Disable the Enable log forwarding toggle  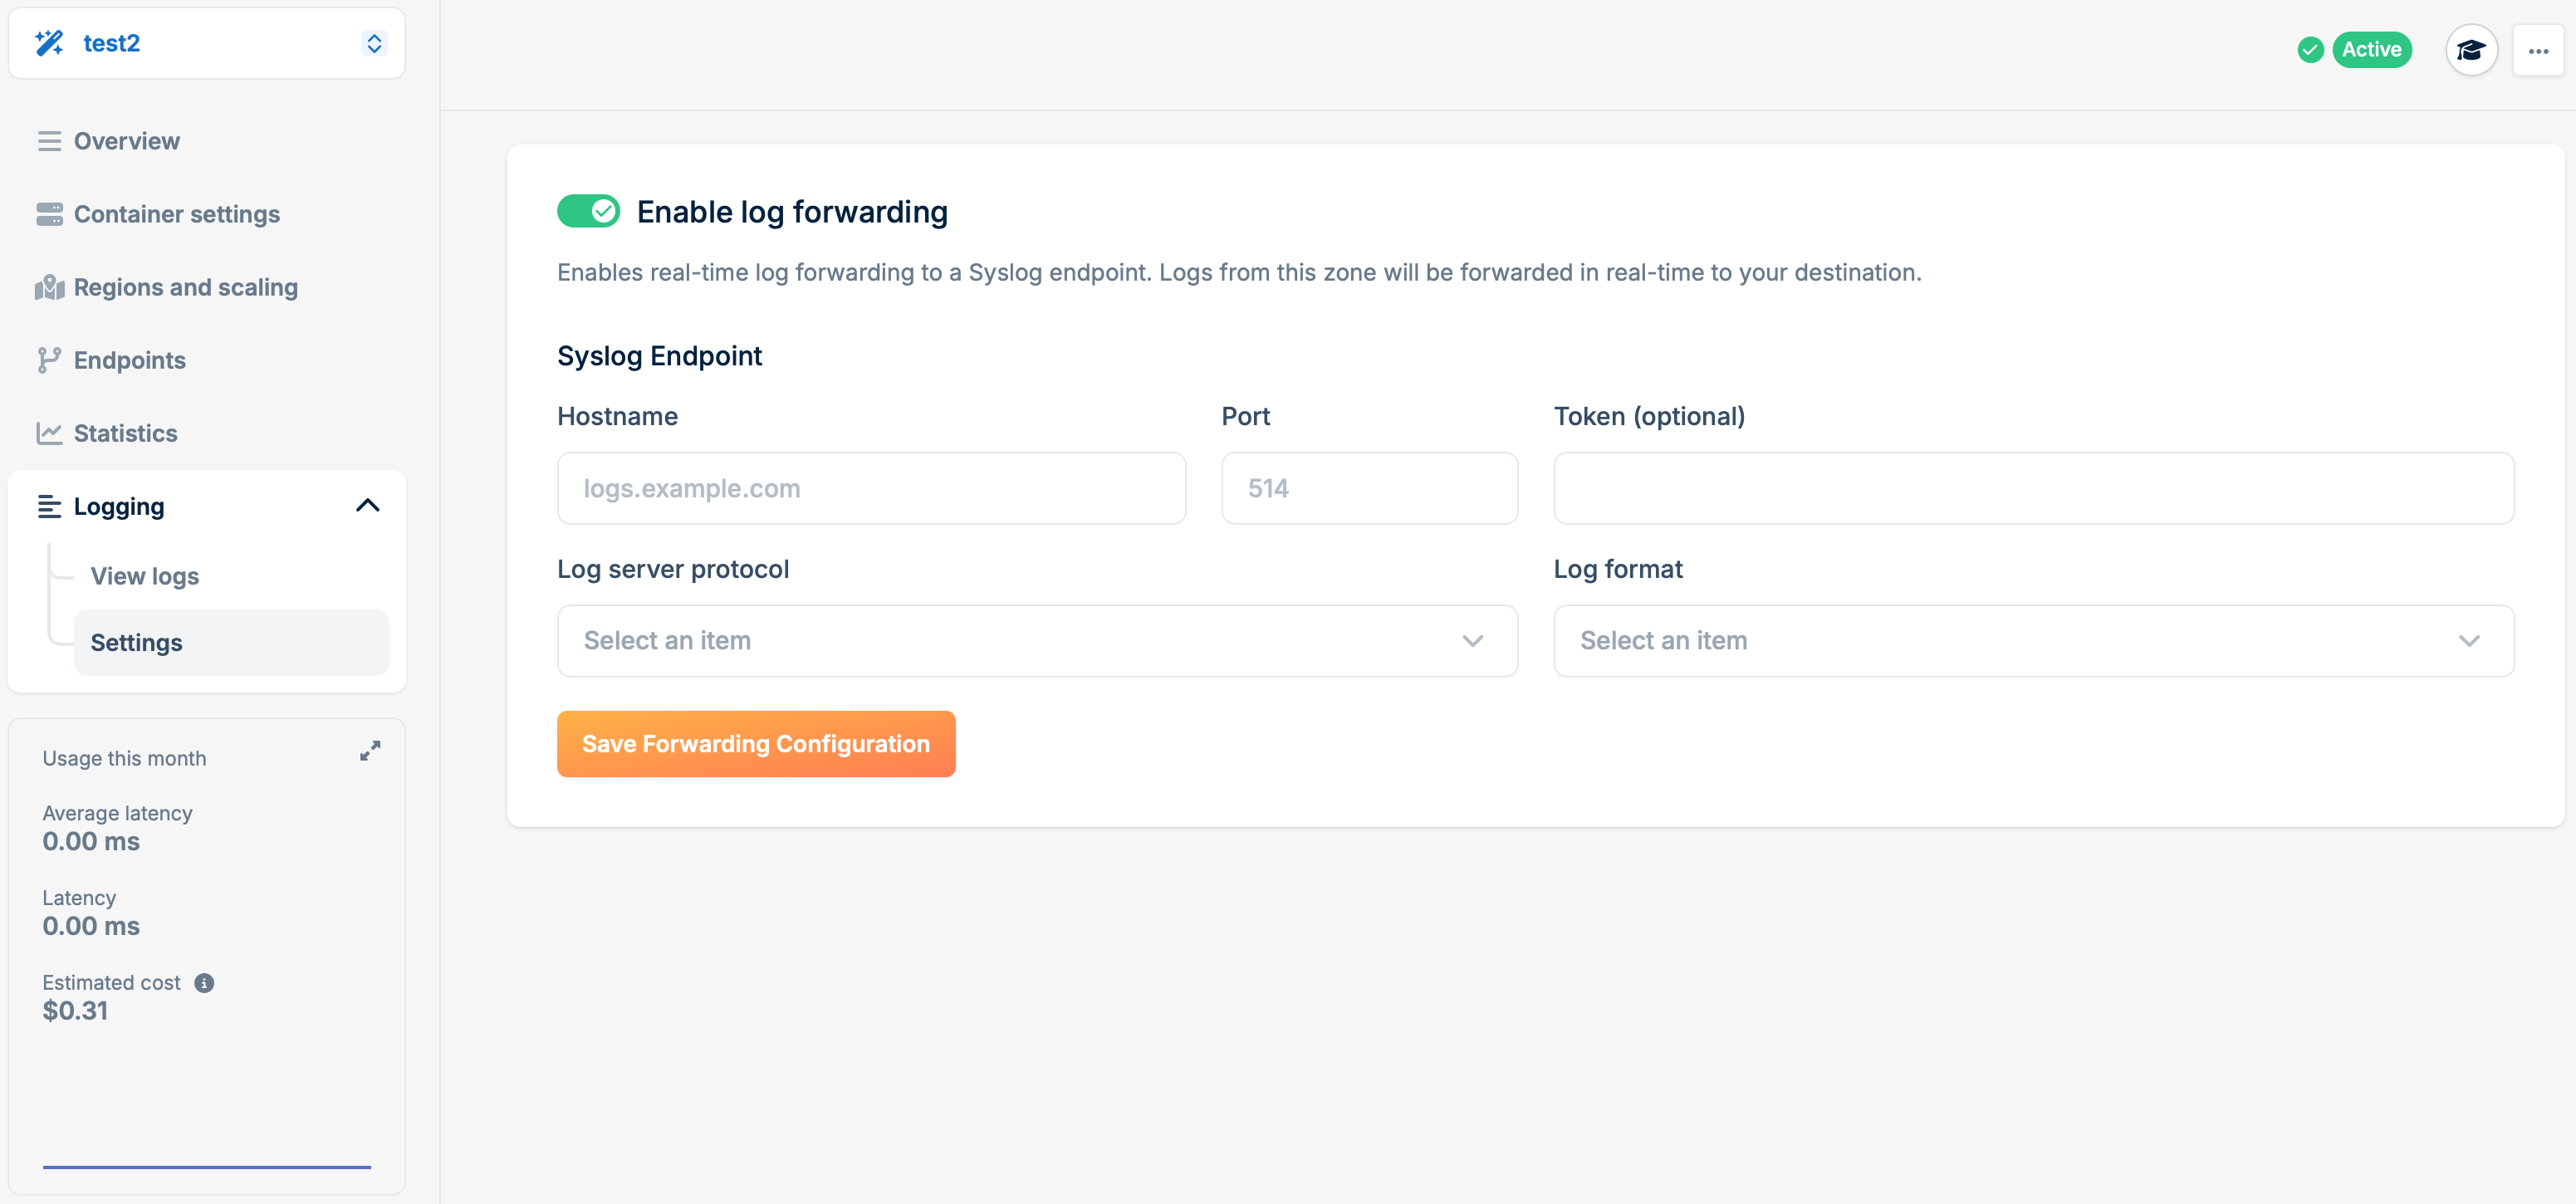[x=588, y=211]
